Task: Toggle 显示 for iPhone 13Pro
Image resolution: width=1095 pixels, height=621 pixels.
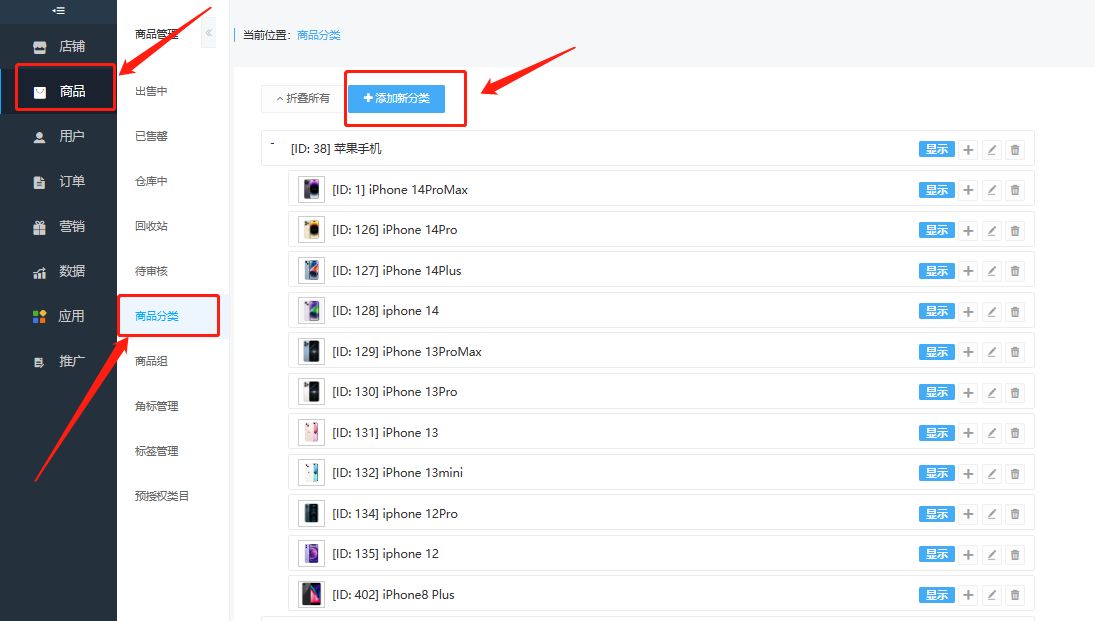Action: [x=936, y=392]
